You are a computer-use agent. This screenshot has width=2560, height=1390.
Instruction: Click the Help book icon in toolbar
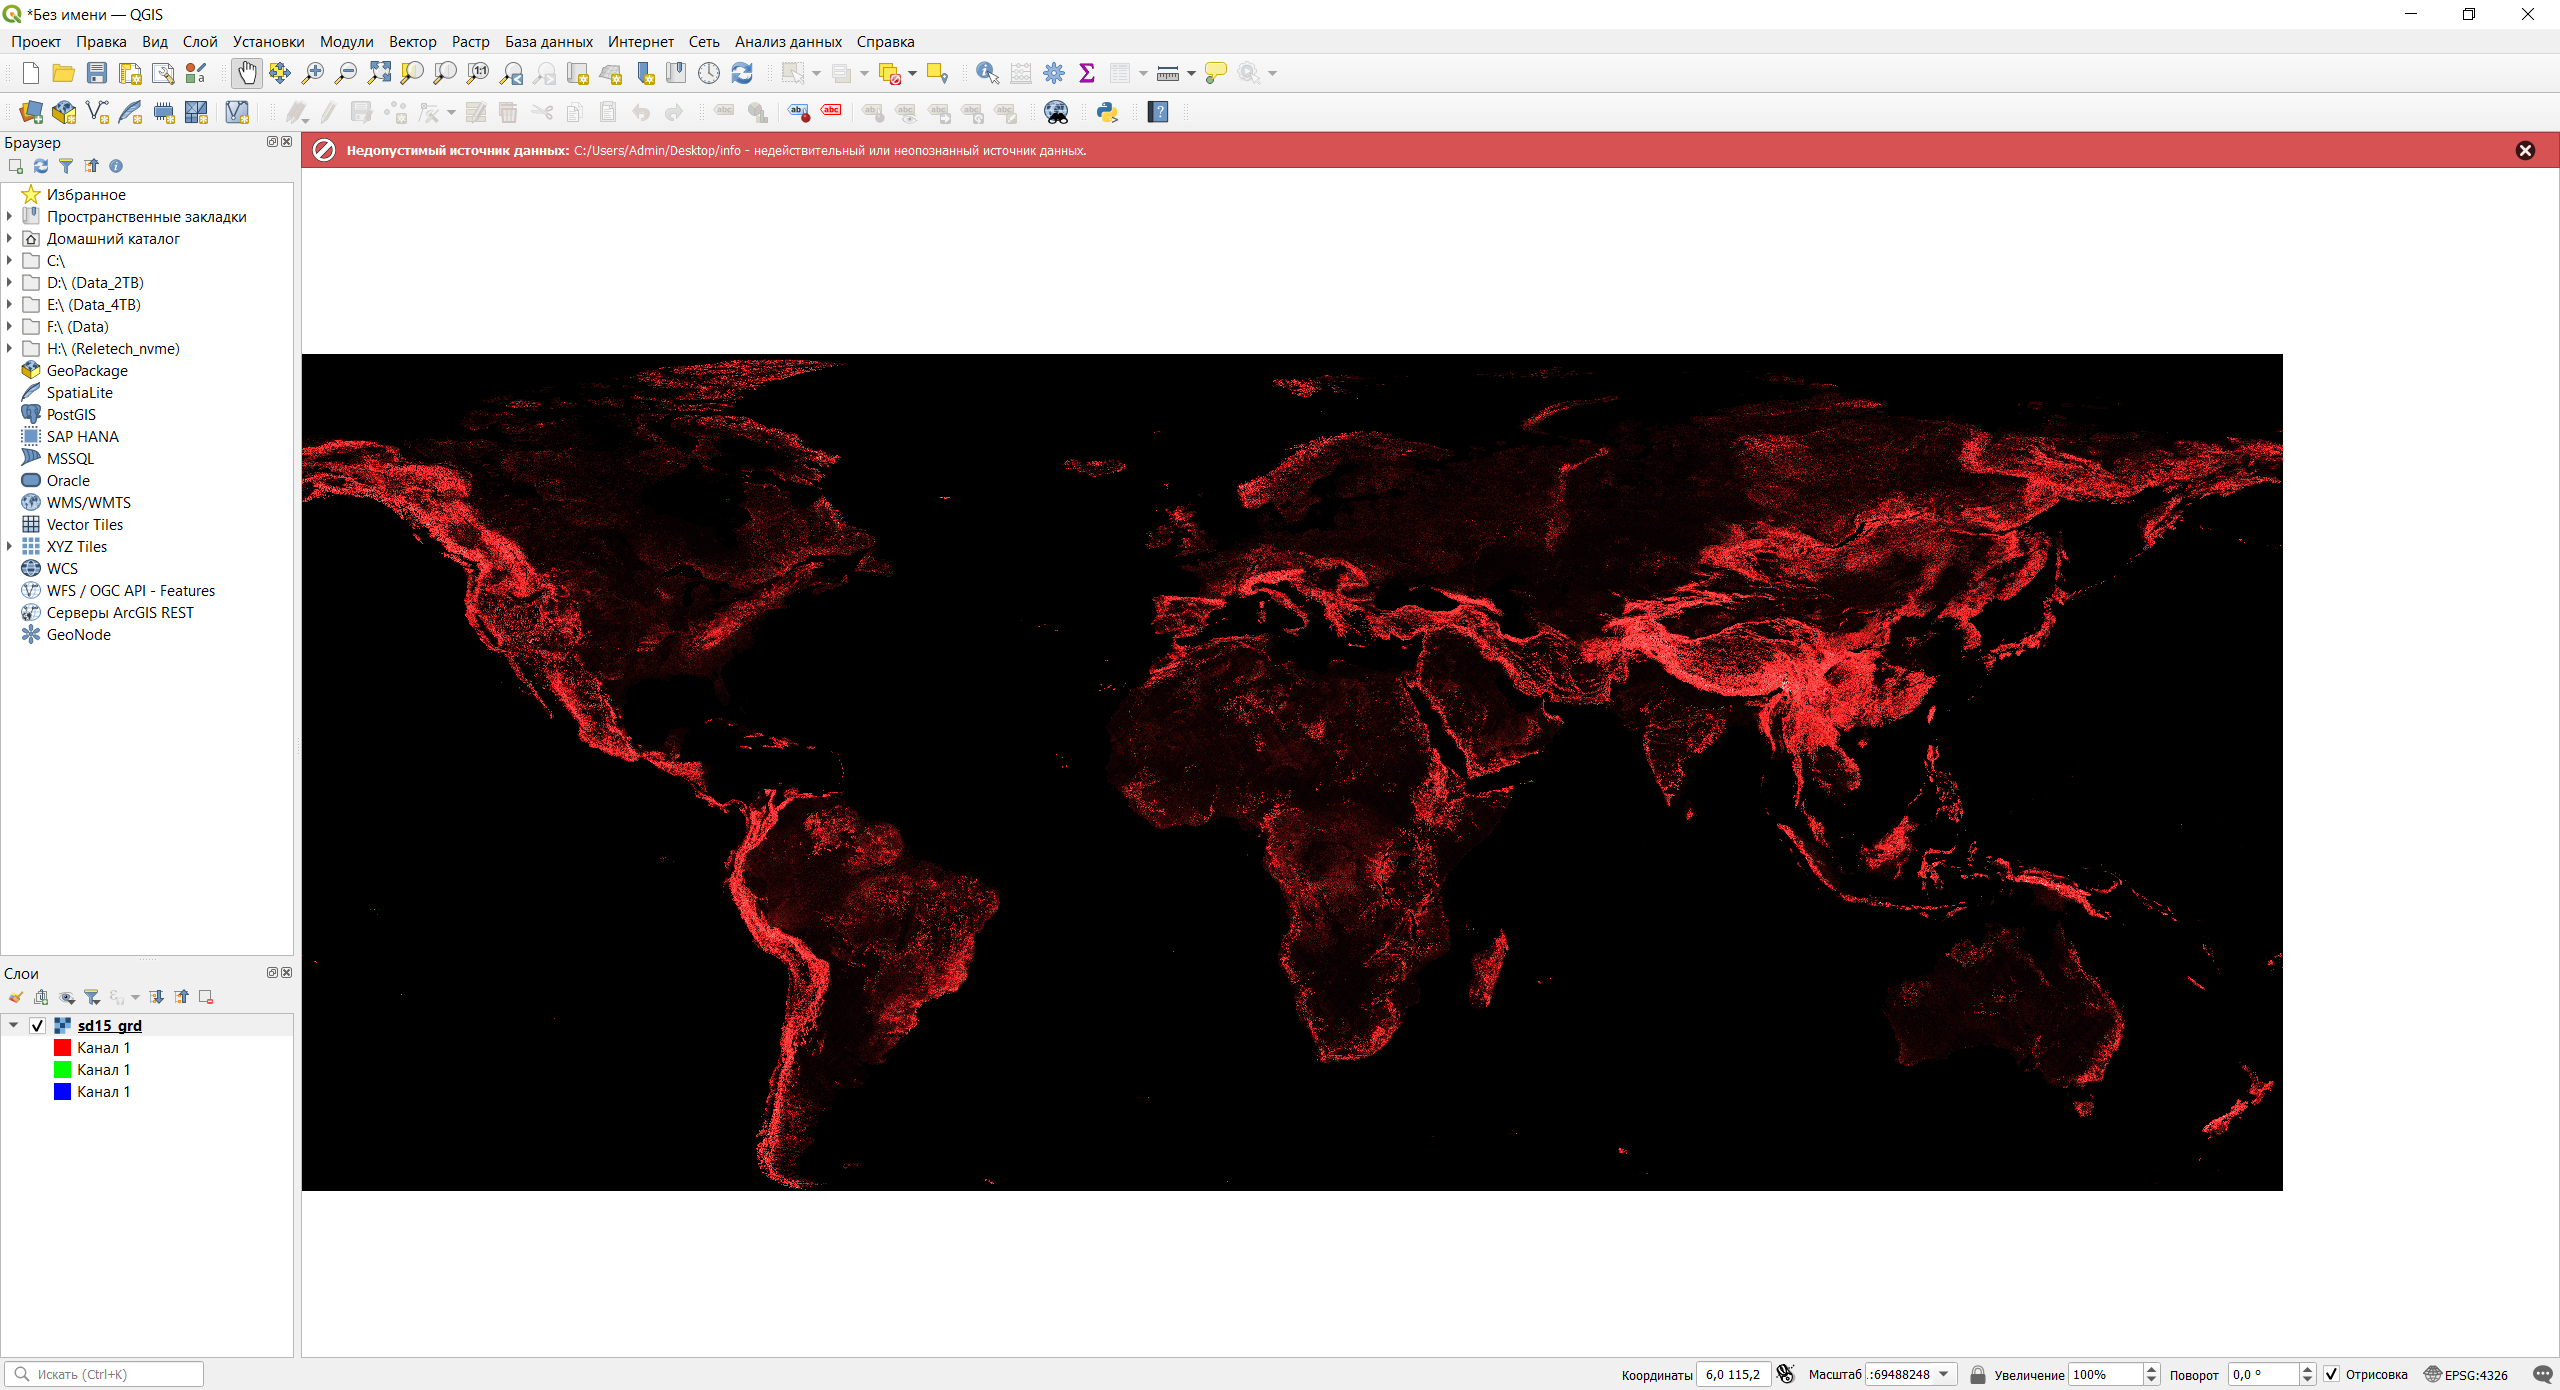(x=1158, y=112)
